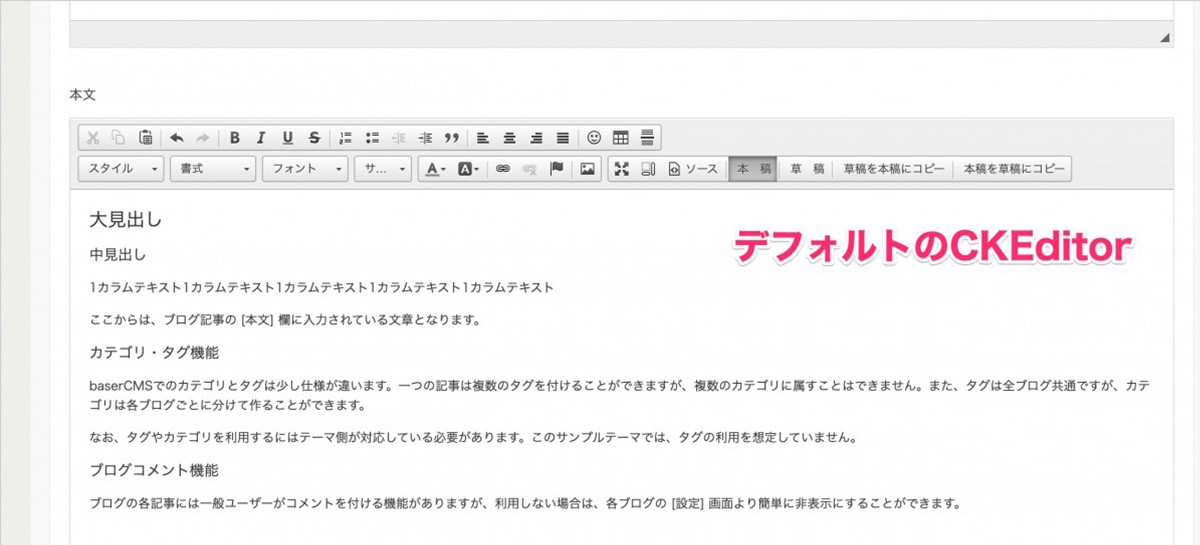Insert a smiley emoticon
This screenshot has height=545, width=1200.
point(594,138)
